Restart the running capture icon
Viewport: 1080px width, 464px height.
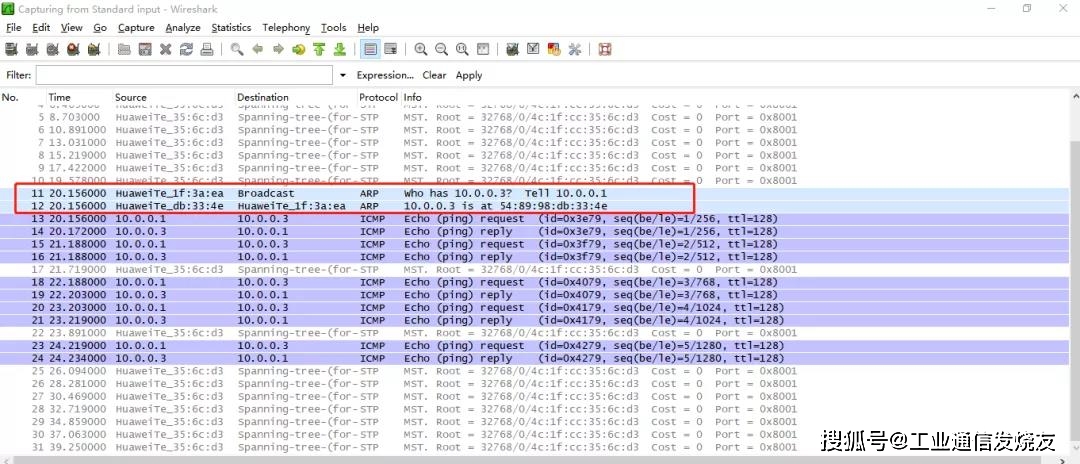(94, 50)
